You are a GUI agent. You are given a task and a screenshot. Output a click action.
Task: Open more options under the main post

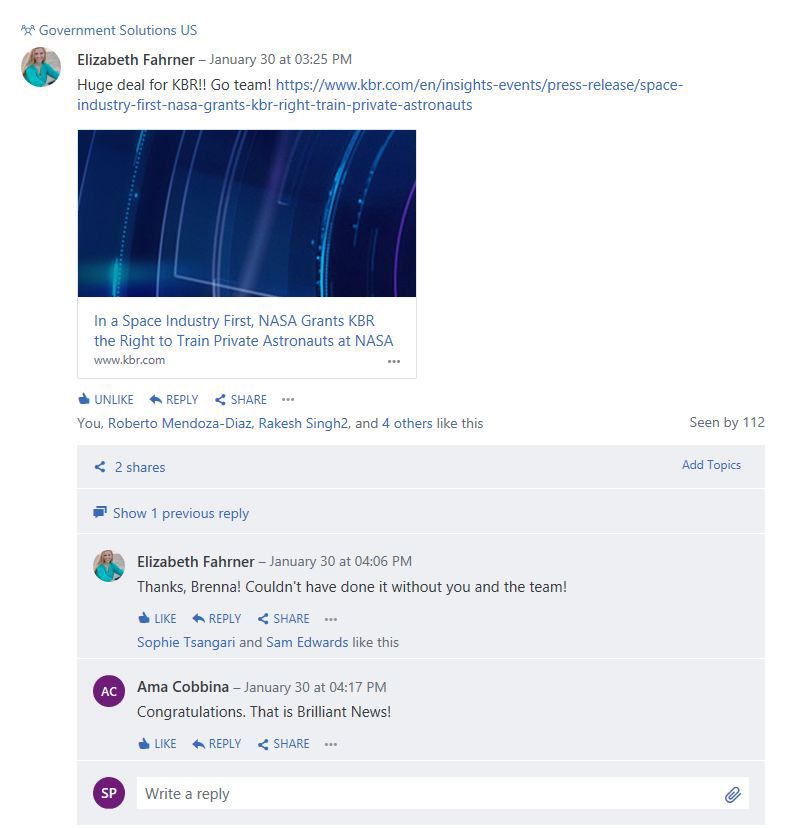pos(288,400)
